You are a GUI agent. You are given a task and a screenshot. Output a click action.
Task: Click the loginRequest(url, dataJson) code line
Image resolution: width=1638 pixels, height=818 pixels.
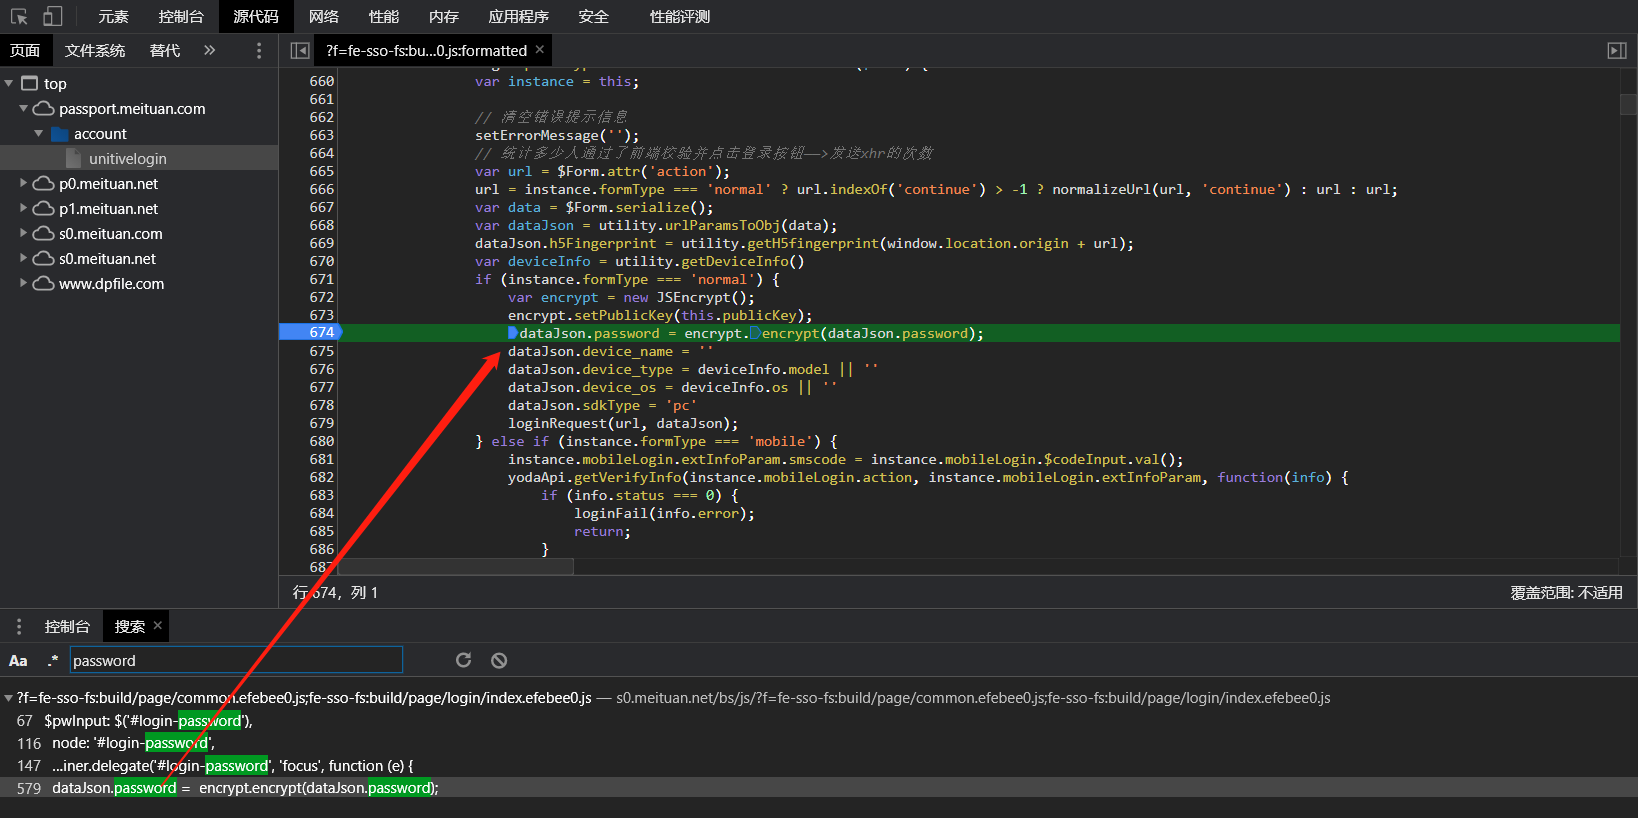(x=623, y=423)
